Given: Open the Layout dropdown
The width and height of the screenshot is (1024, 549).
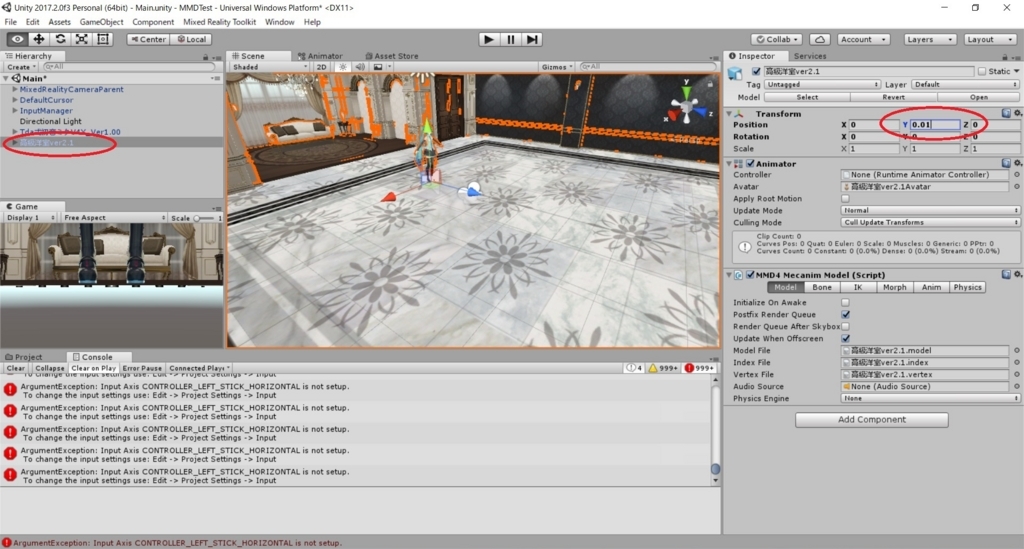Looking at the screenshot, I should pos(989,39).
